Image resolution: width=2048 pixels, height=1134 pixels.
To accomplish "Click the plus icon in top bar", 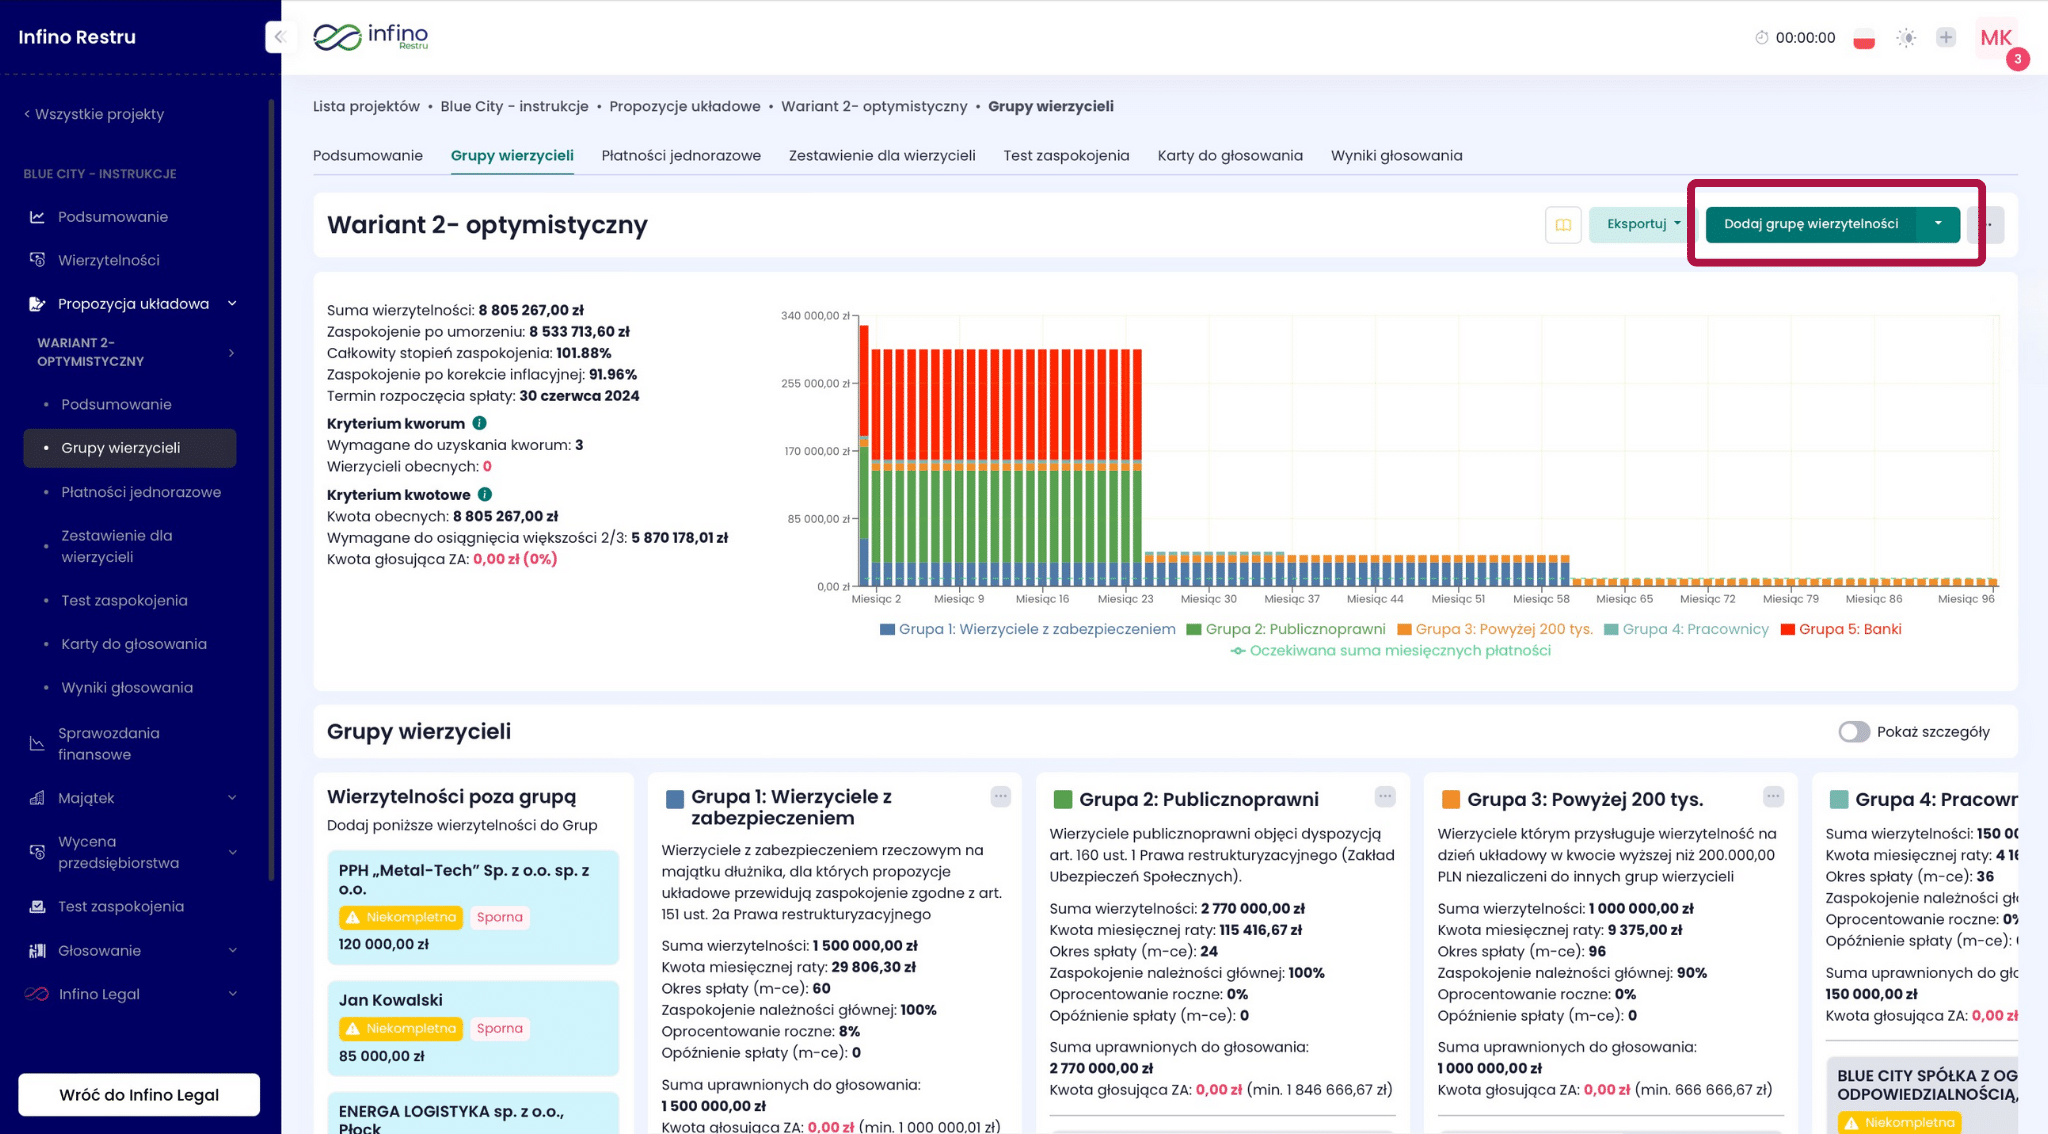I will (1945, 38).
